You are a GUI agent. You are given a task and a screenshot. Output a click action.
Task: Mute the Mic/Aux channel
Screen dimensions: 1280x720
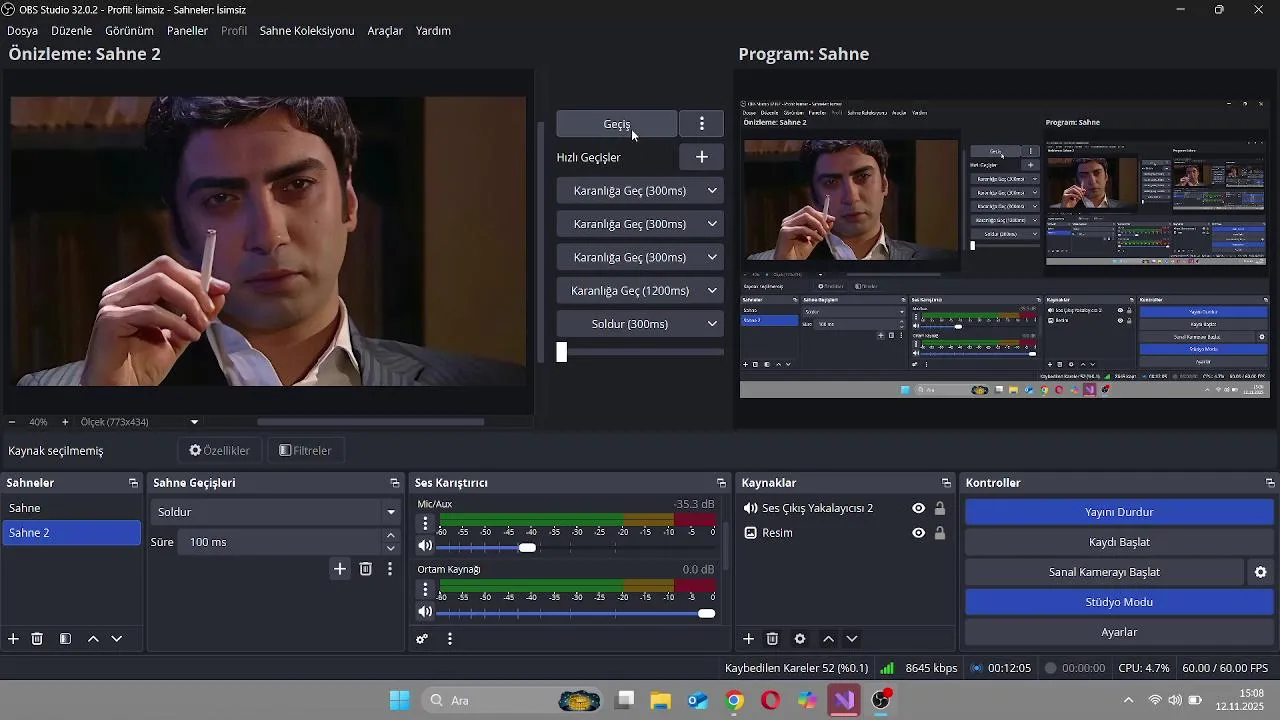click(x=425, y=546)
